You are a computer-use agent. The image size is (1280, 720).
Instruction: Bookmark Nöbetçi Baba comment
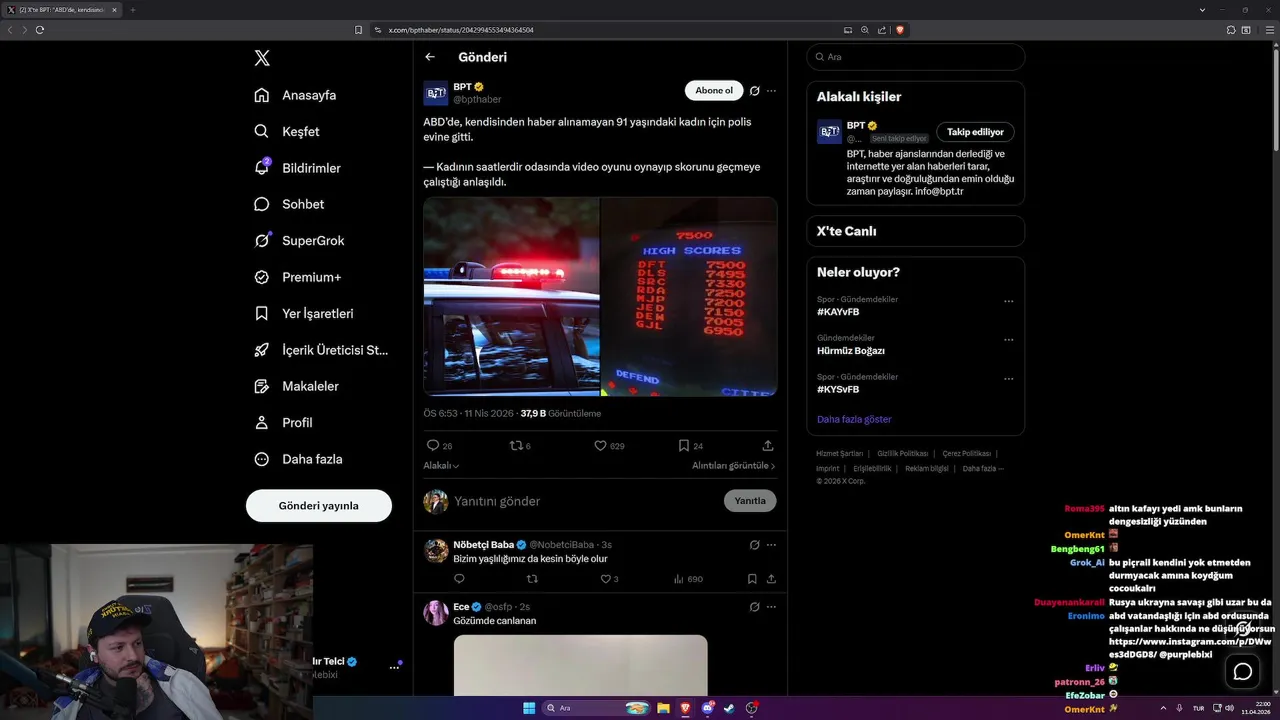click(x=752, y=579)
